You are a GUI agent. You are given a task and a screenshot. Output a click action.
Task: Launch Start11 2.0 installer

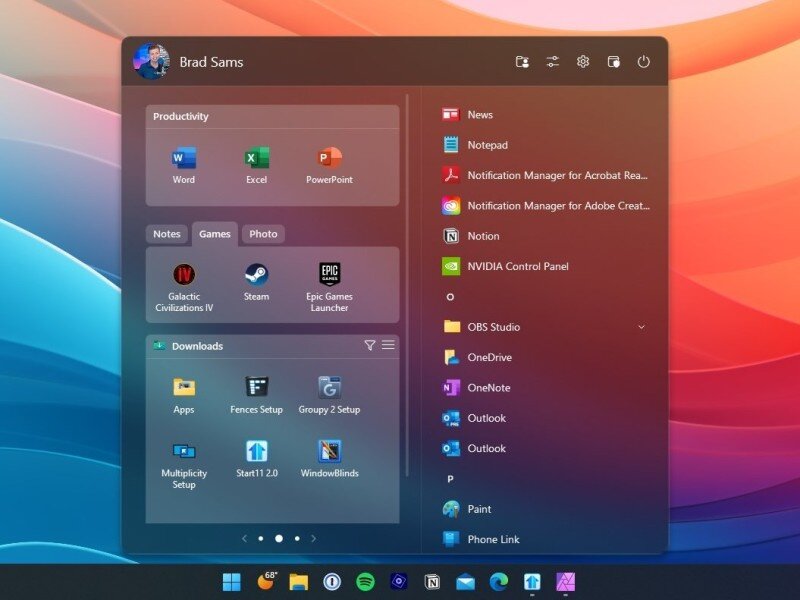point(257,459)
